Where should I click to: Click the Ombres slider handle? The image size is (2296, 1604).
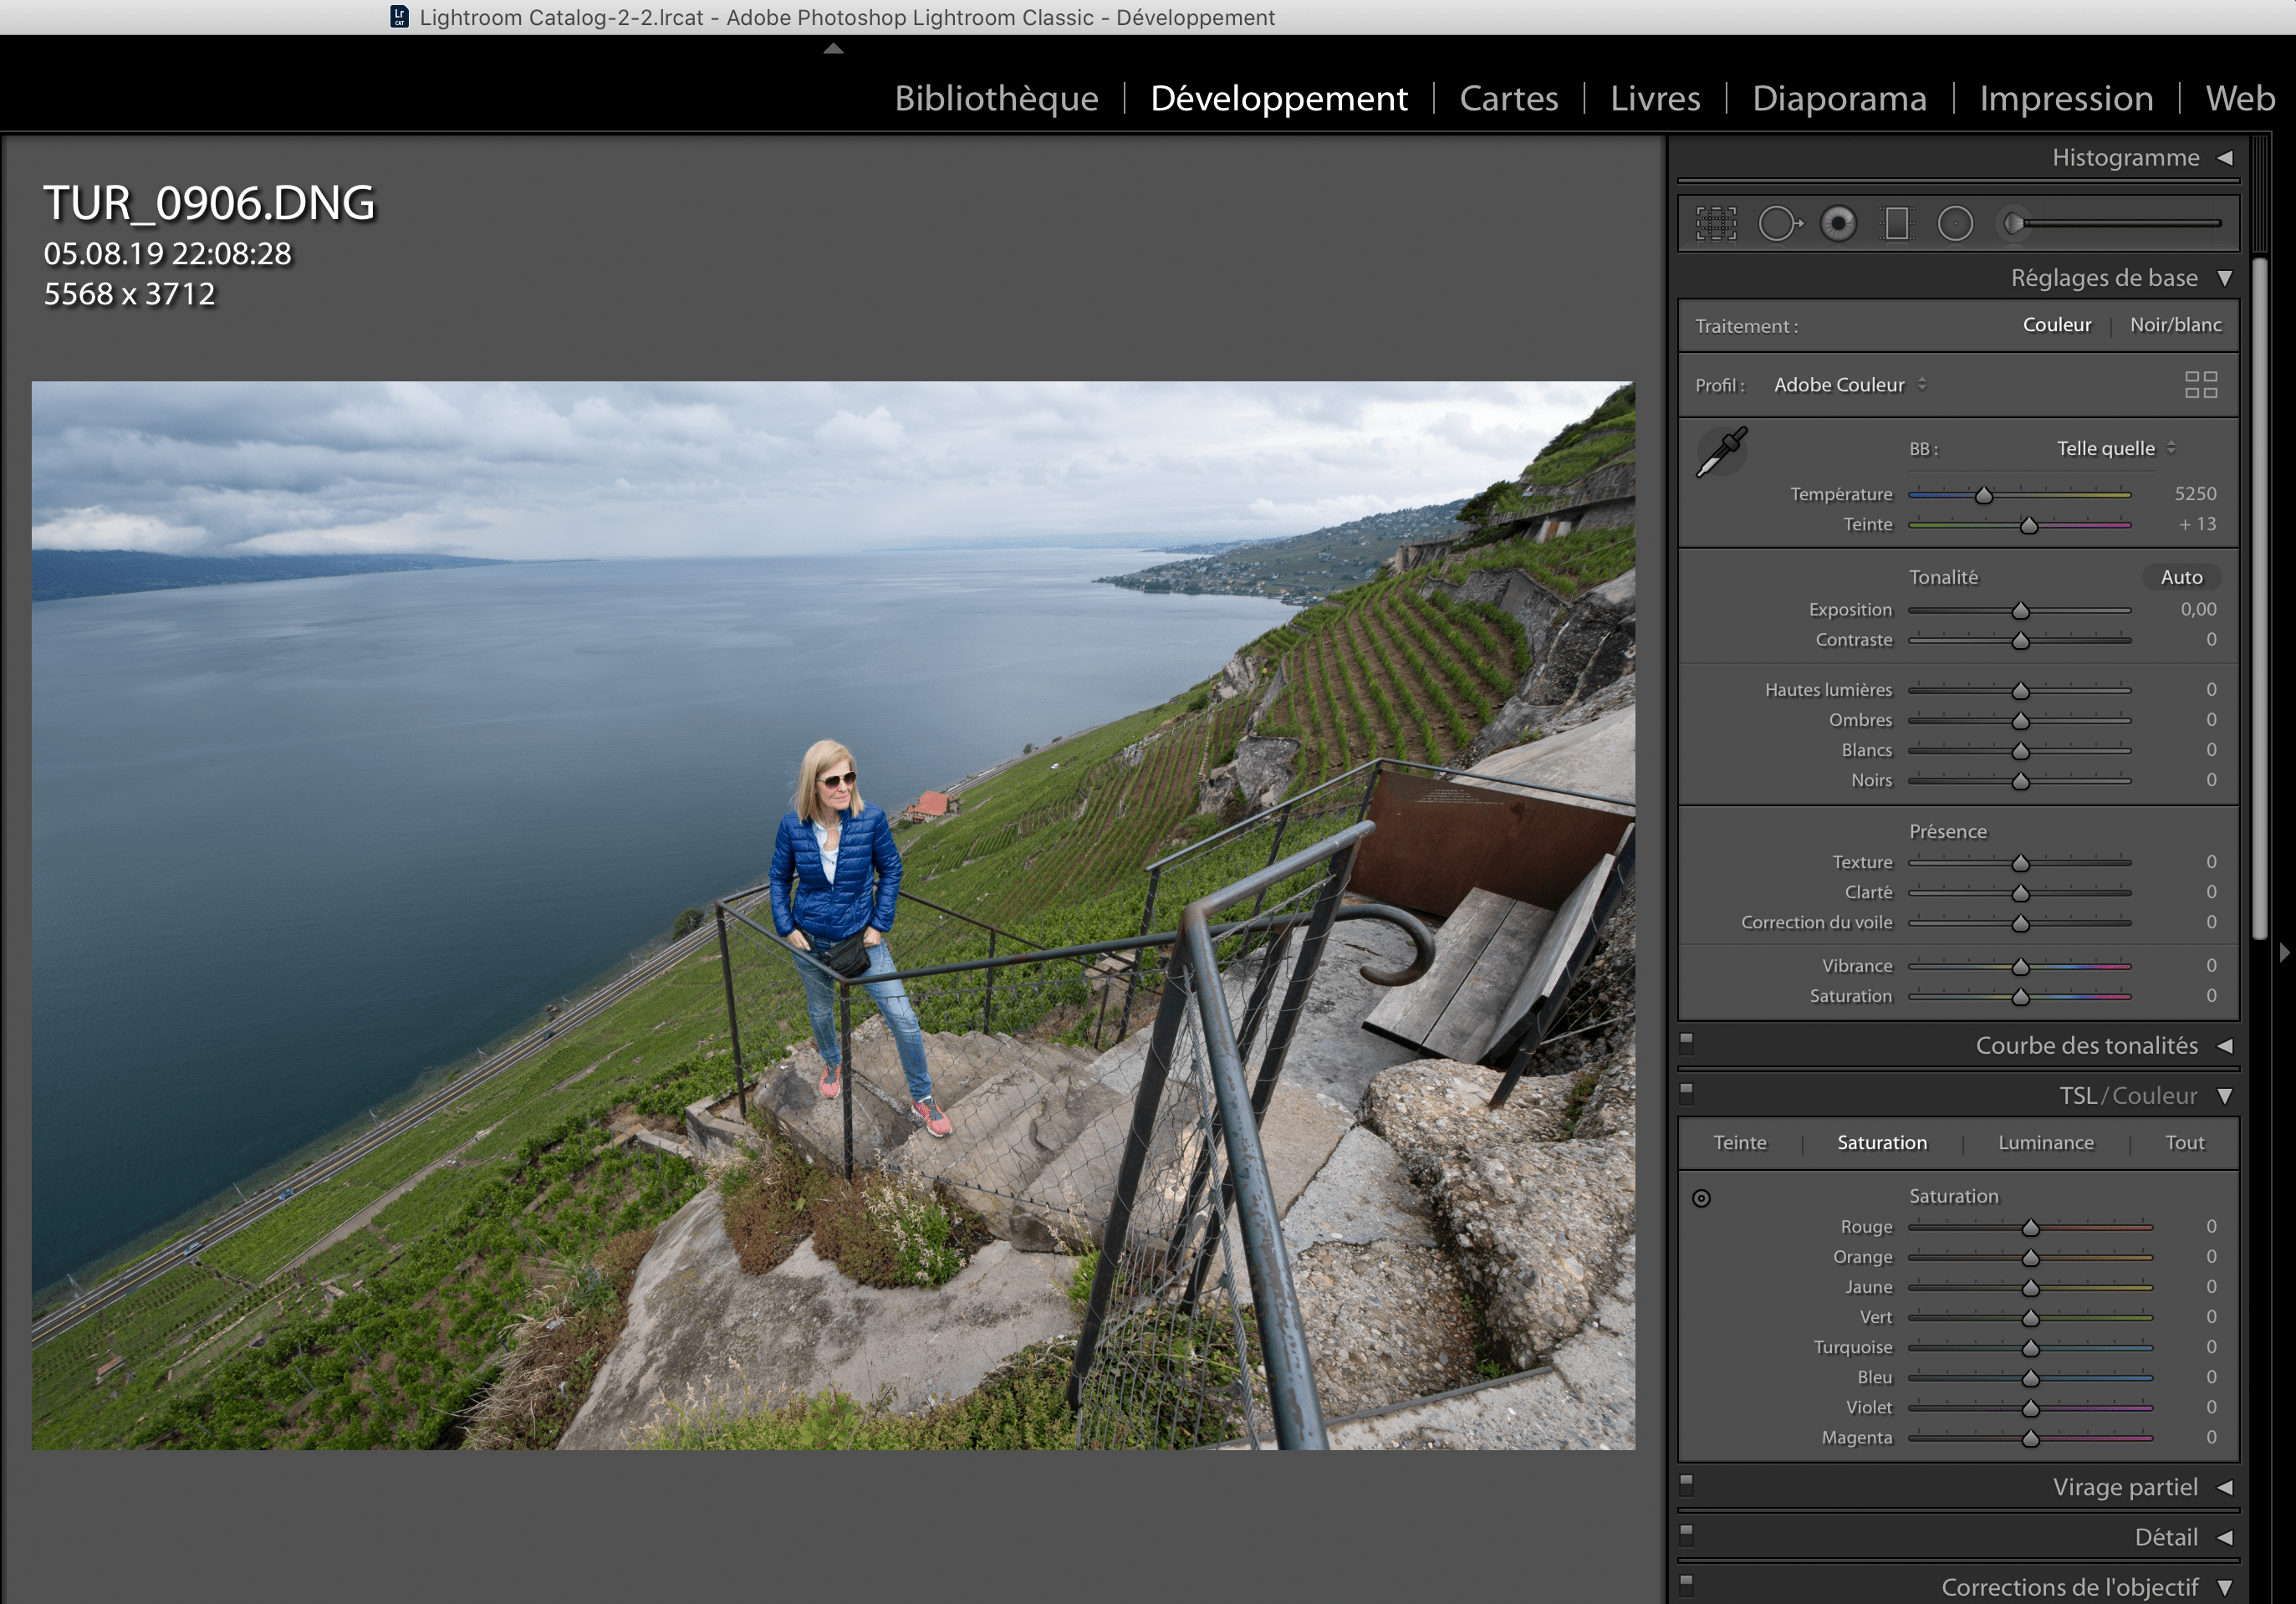[2021, 721]
